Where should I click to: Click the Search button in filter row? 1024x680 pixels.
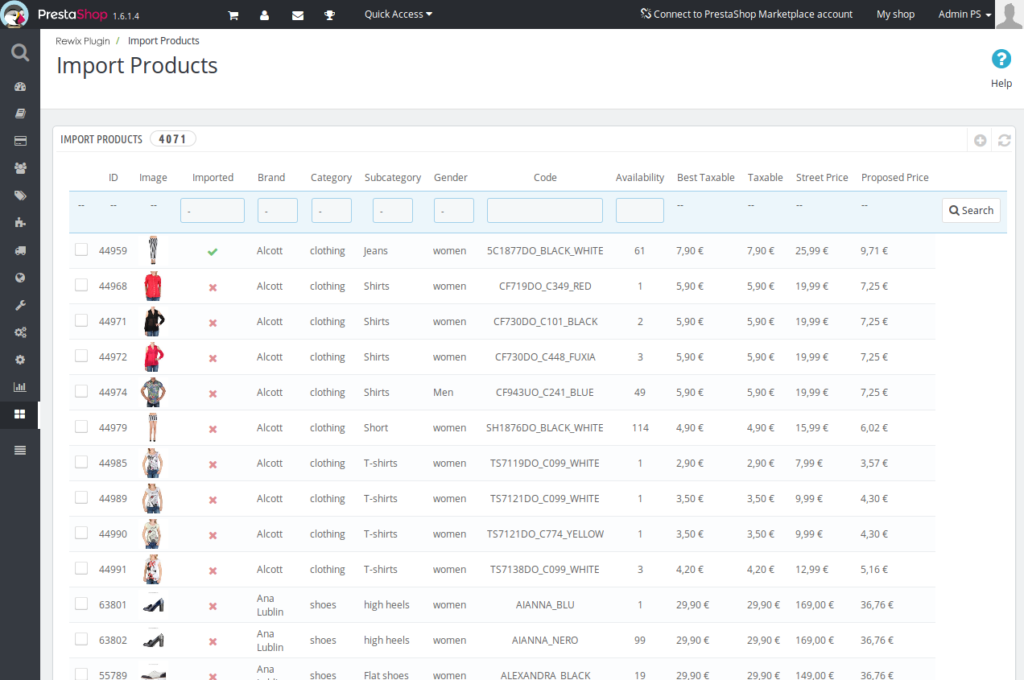pyautogui.click(x=971, y=210)
